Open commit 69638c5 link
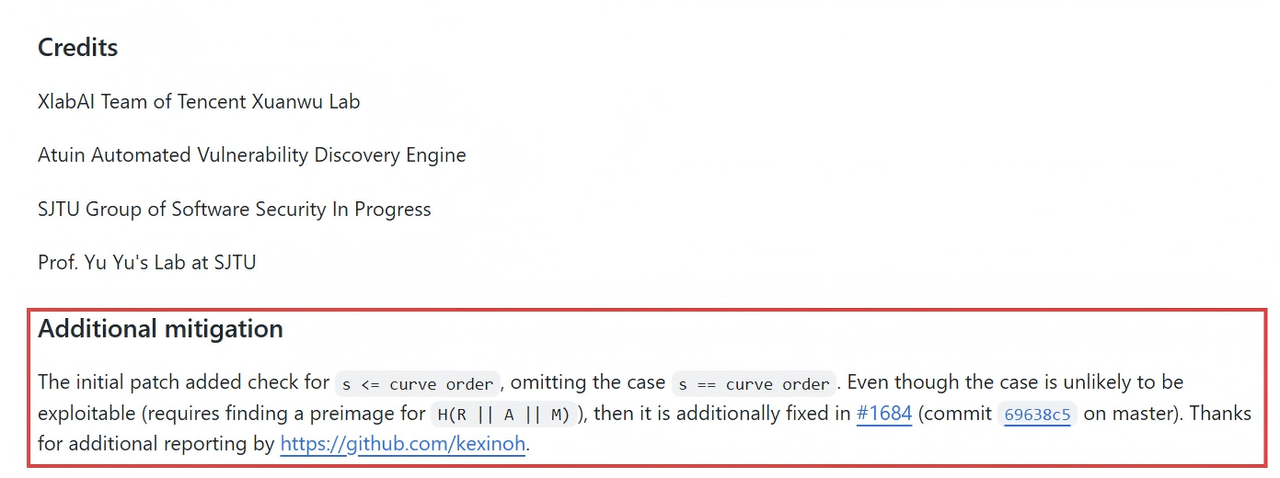 coord(1037,414)
